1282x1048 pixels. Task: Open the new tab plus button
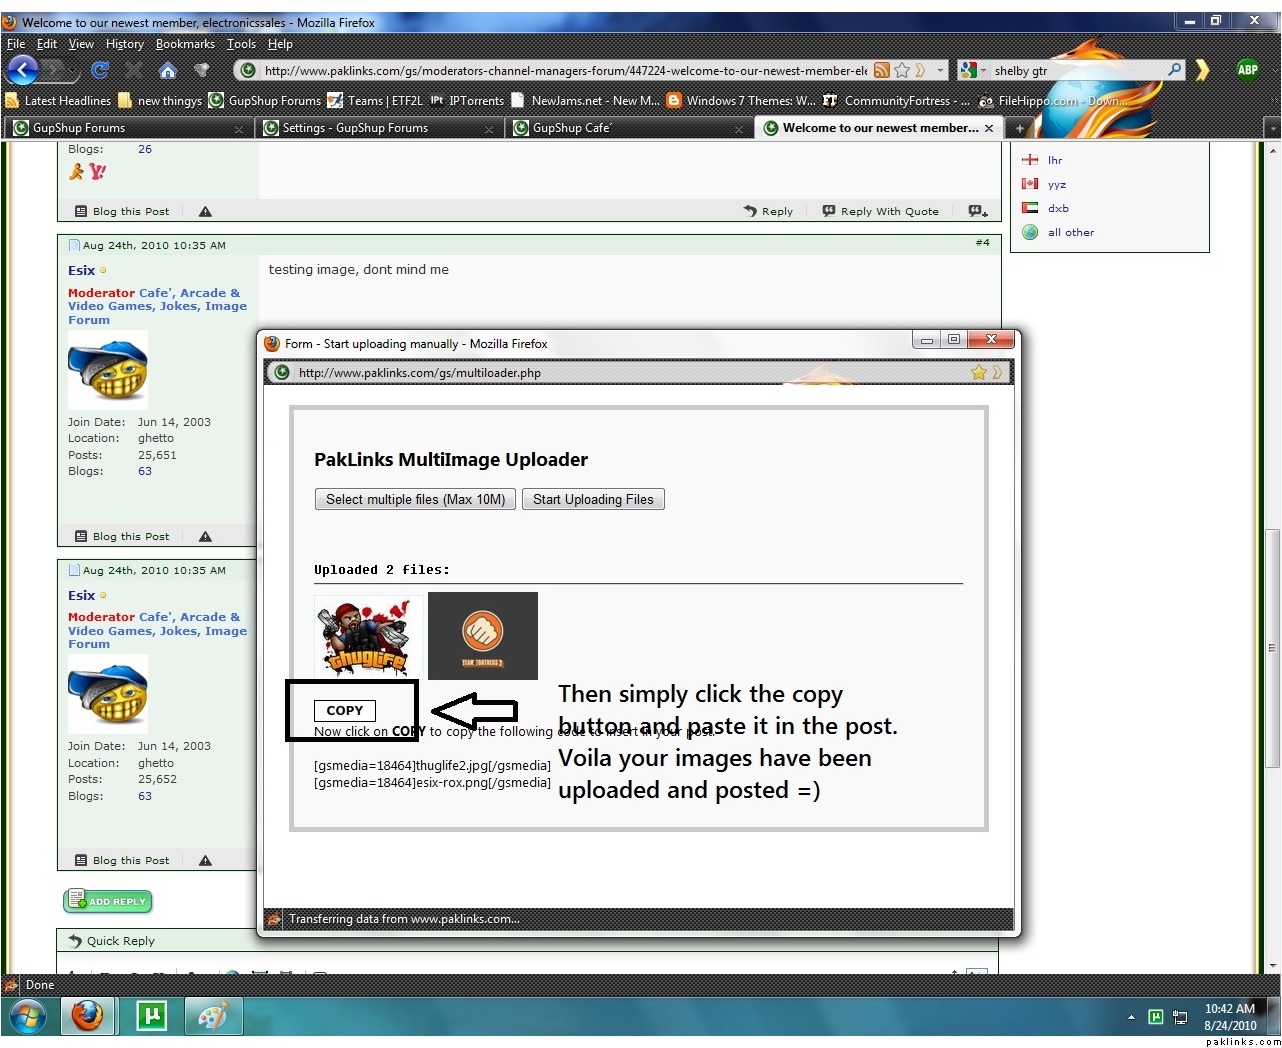pos(1020,128)
